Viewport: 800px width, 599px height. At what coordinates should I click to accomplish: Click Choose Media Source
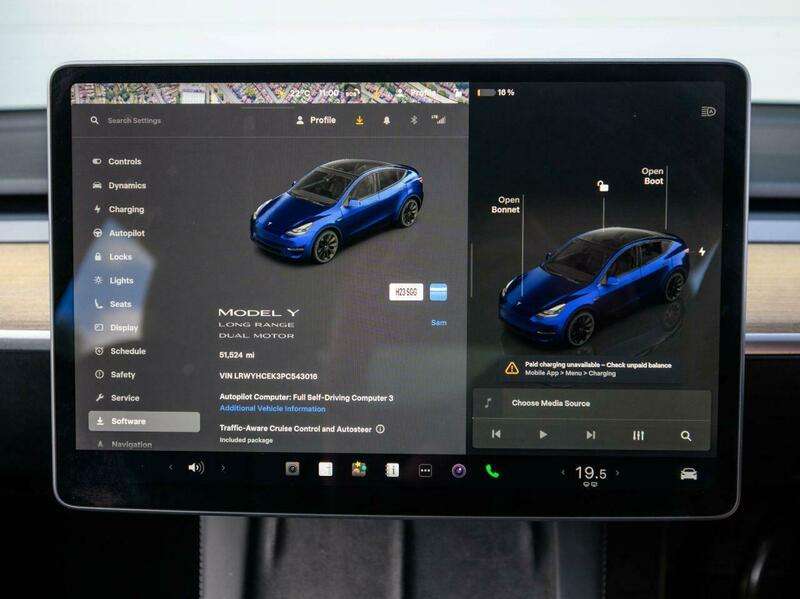pyautogui.click(x=551, y=403)
